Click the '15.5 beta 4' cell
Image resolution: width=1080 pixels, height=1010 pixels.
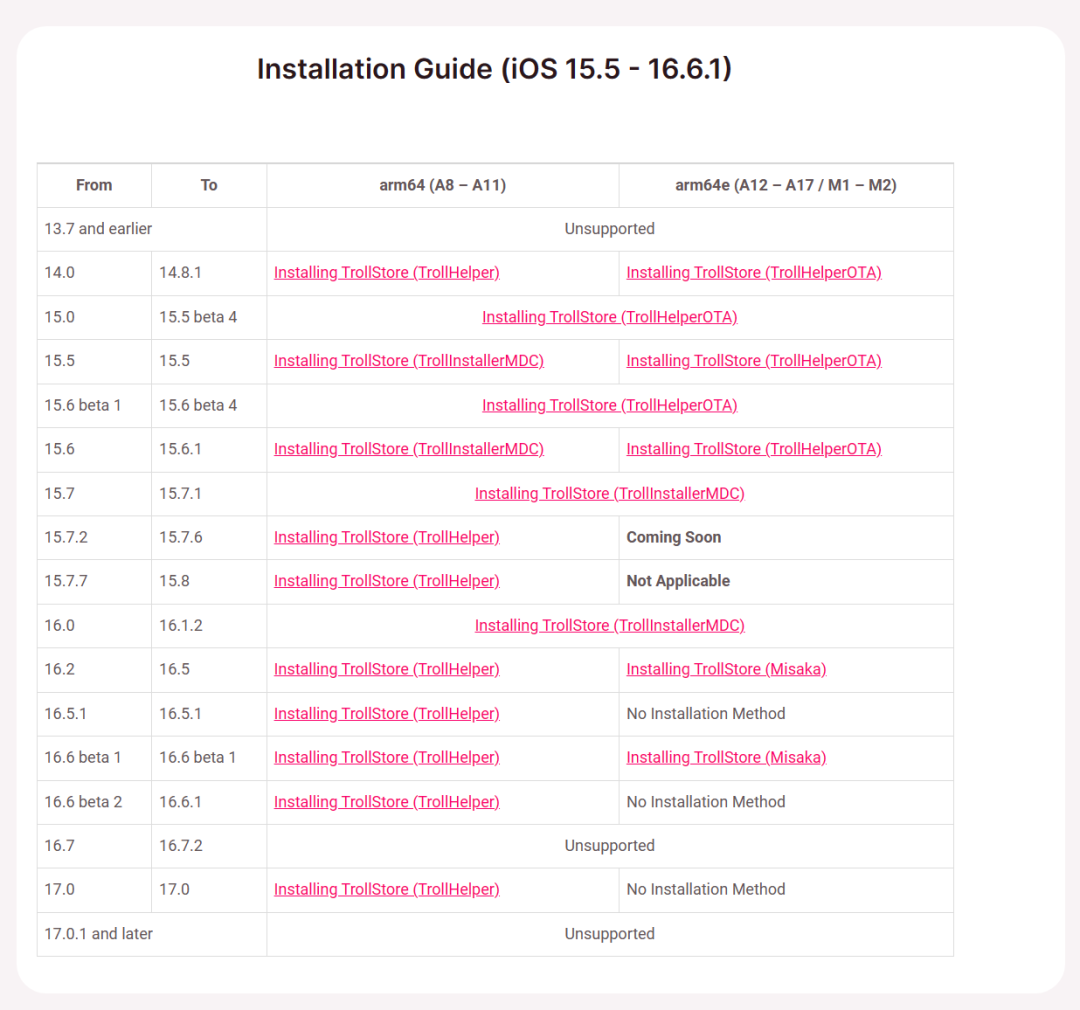209,317
